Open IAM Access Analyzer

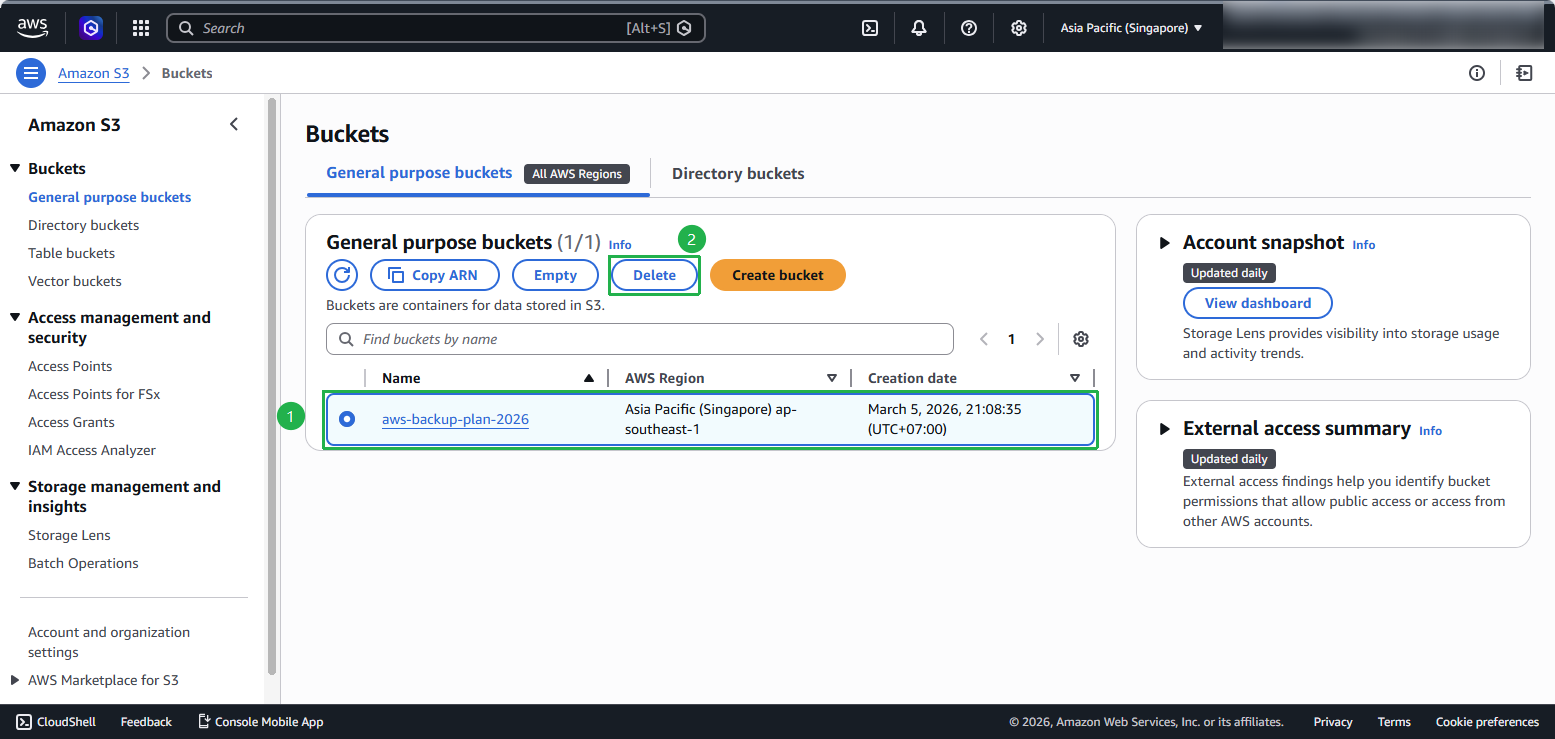point(92,450)
